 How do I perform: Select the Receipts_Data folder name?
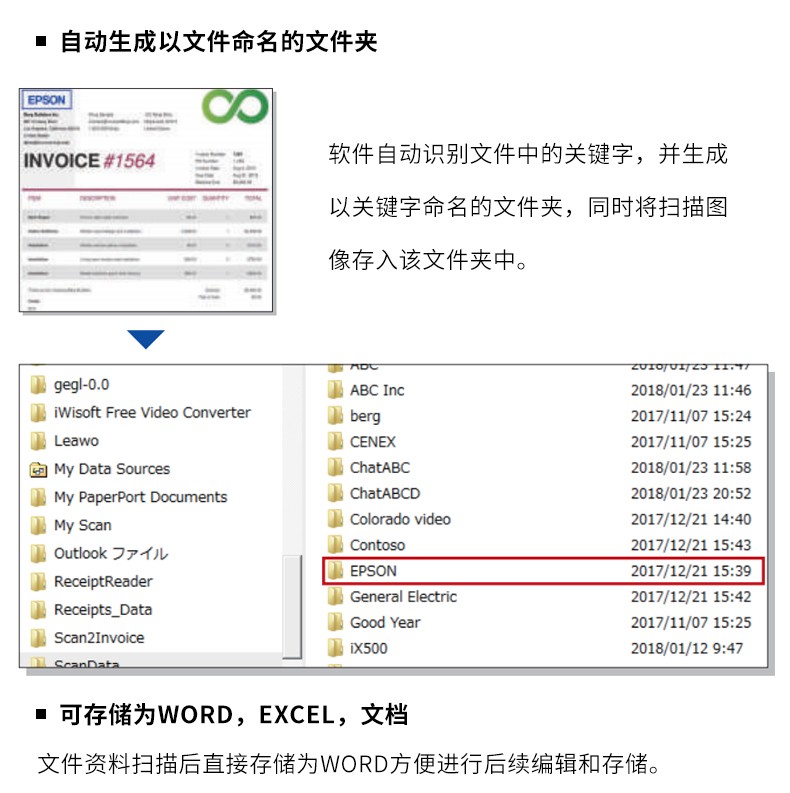(103, 610)
